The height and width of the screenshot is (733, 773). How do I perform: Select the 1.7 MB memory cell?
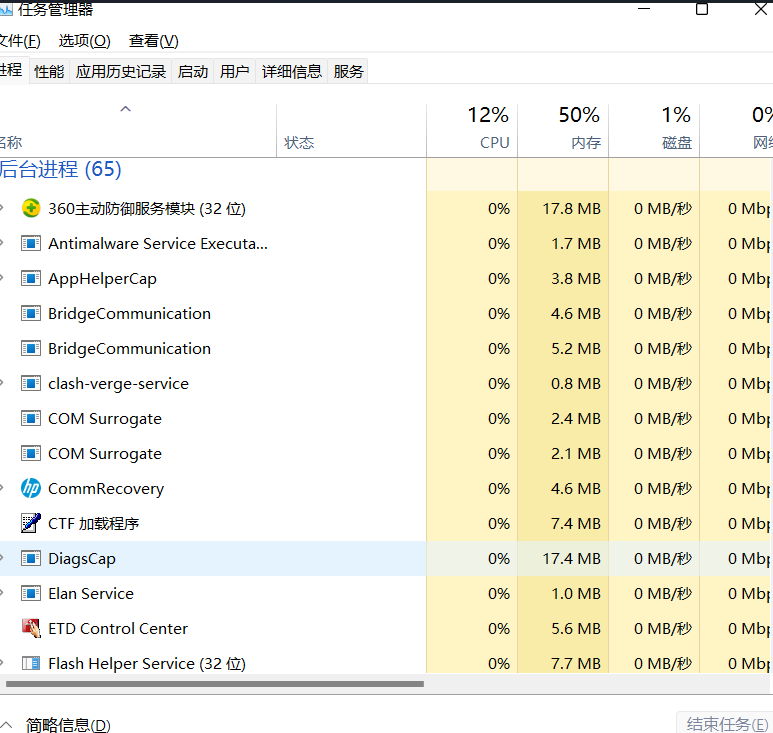click(x=563, y=244)
